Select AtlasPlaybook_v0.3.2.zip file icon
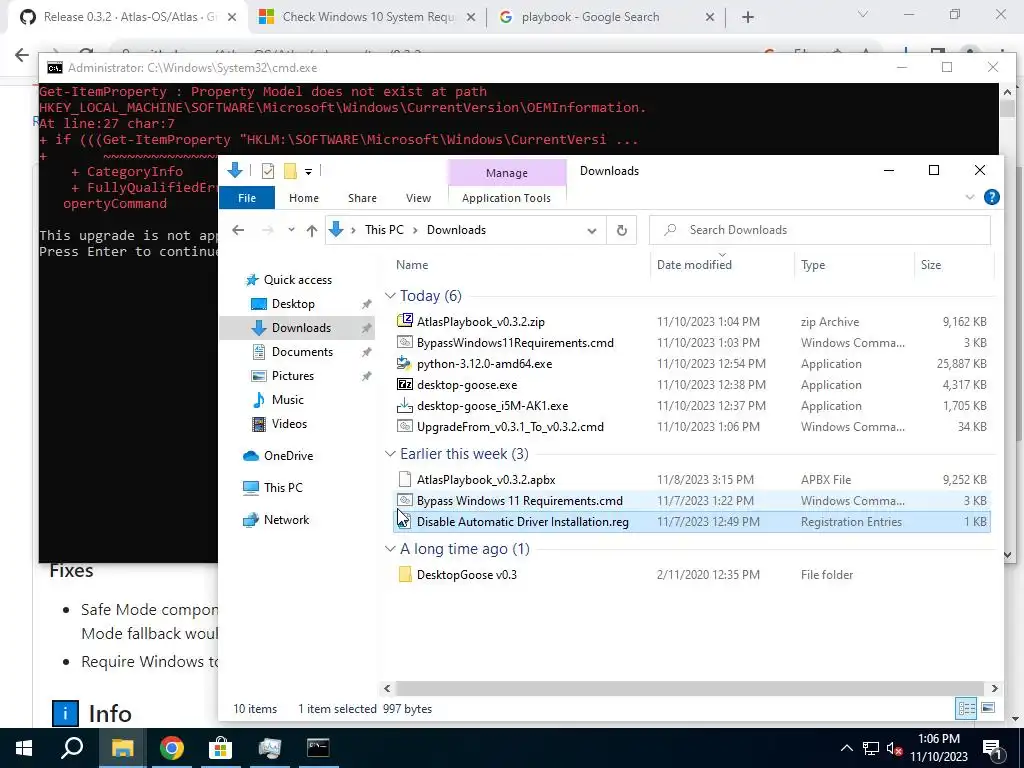The image size is (1024, 768). click(x=405, y=321)
